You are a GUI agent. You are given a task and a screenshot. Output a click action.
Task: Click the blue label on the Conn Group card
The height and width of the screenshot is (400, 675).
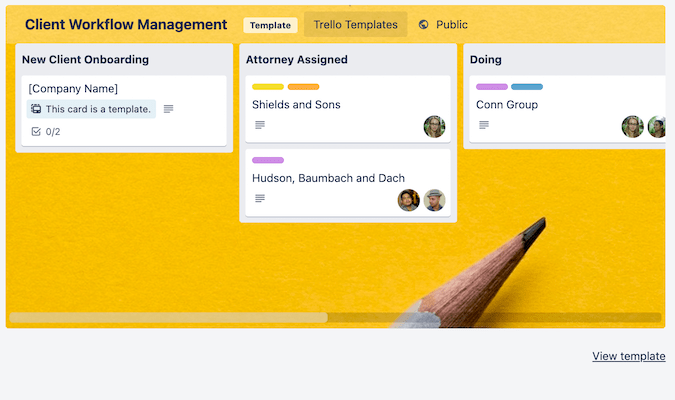point(527,87)
